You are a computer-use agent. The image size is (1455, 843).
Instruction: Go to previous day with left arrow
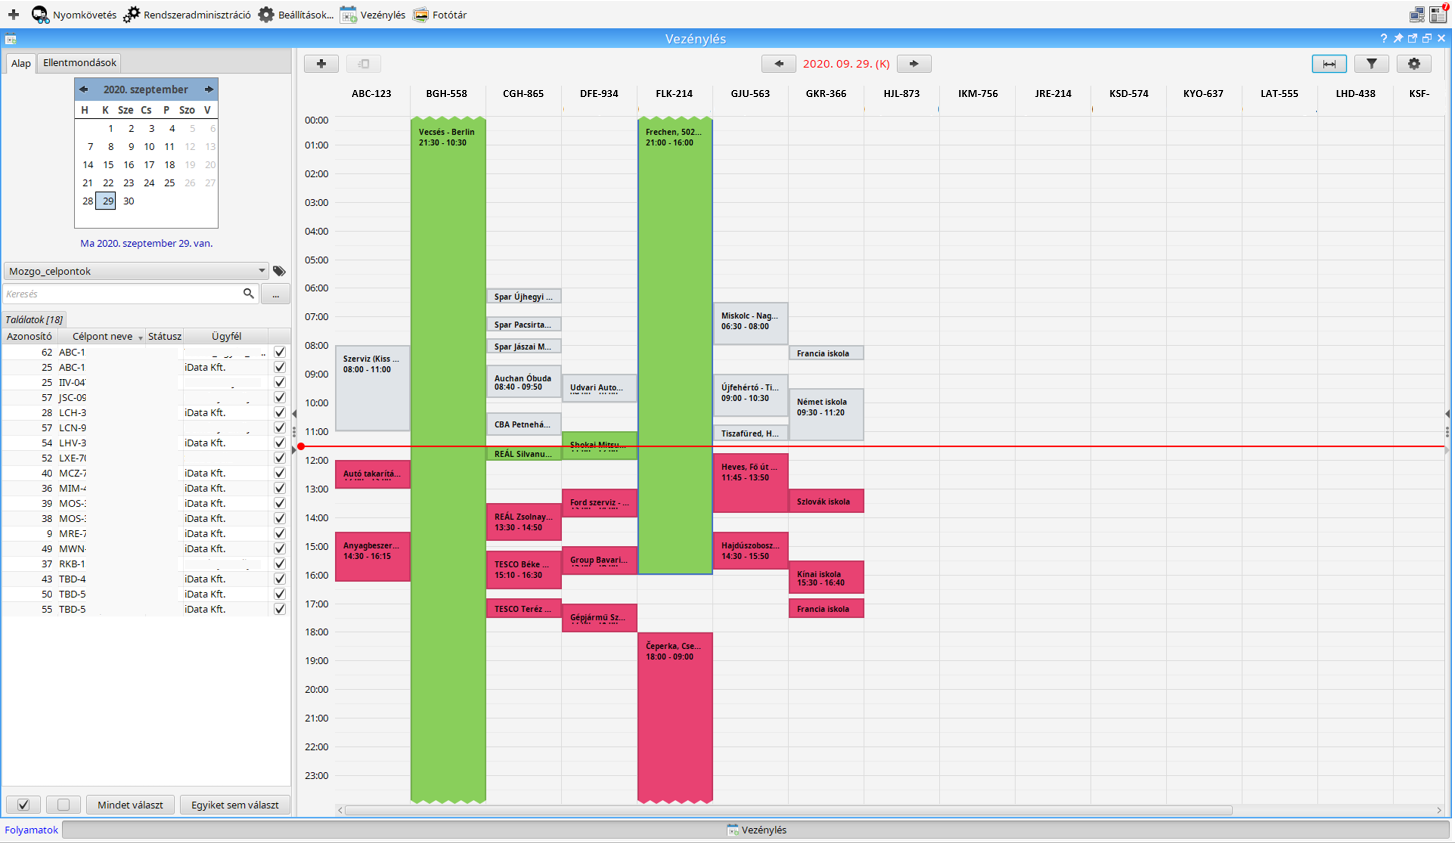[778, 64]
